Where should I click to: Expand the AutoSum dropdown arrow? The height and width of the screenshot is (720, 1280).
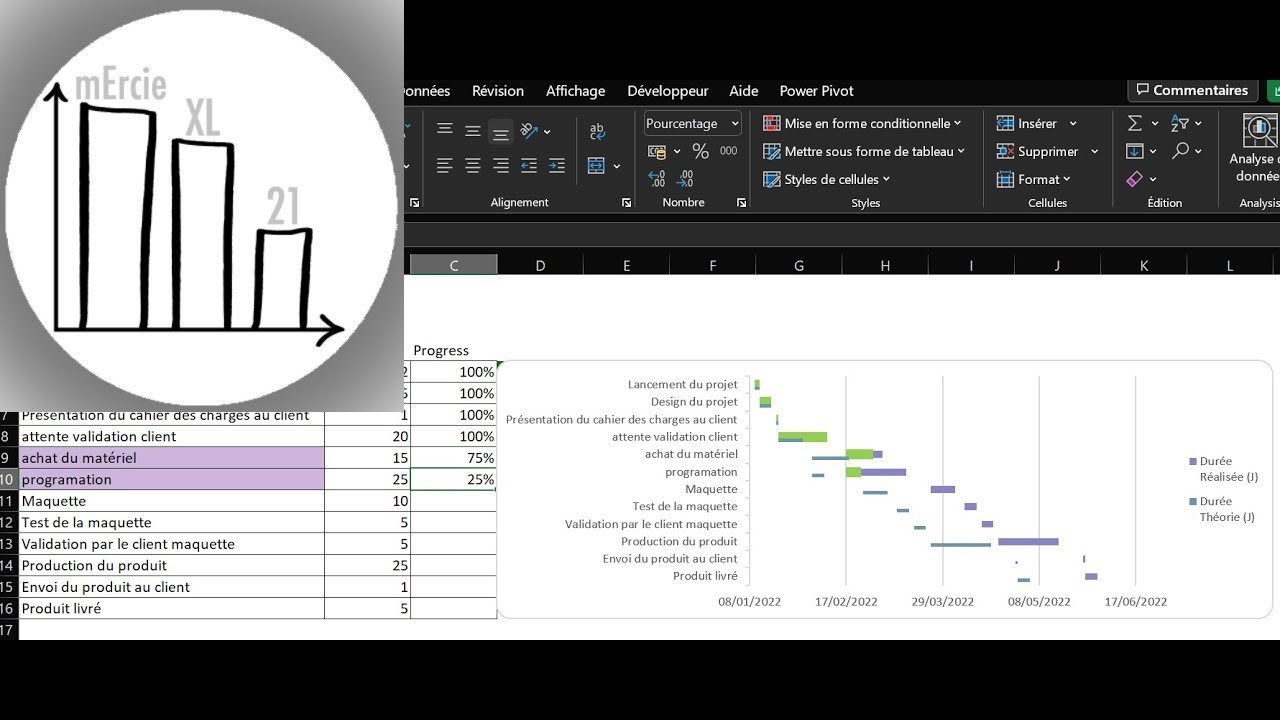click(x=1155, y=124)
